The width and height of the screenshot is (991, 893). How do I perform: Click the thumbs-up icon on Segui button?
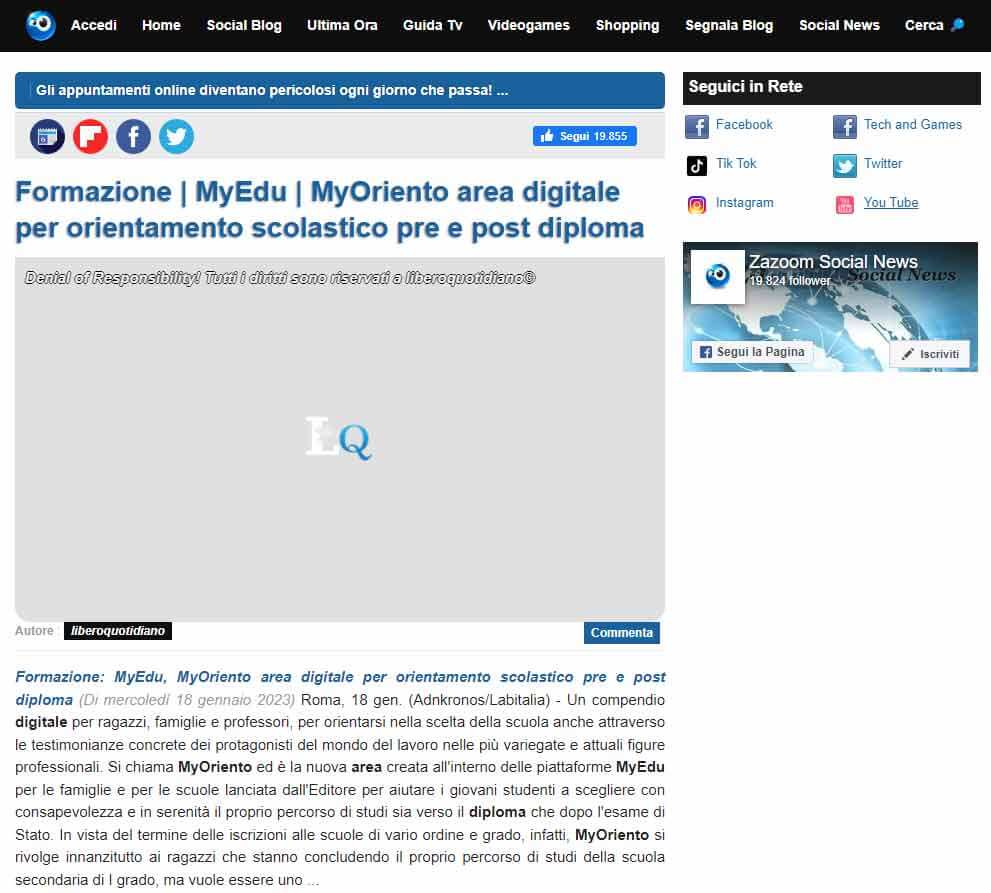click(547, 135)
